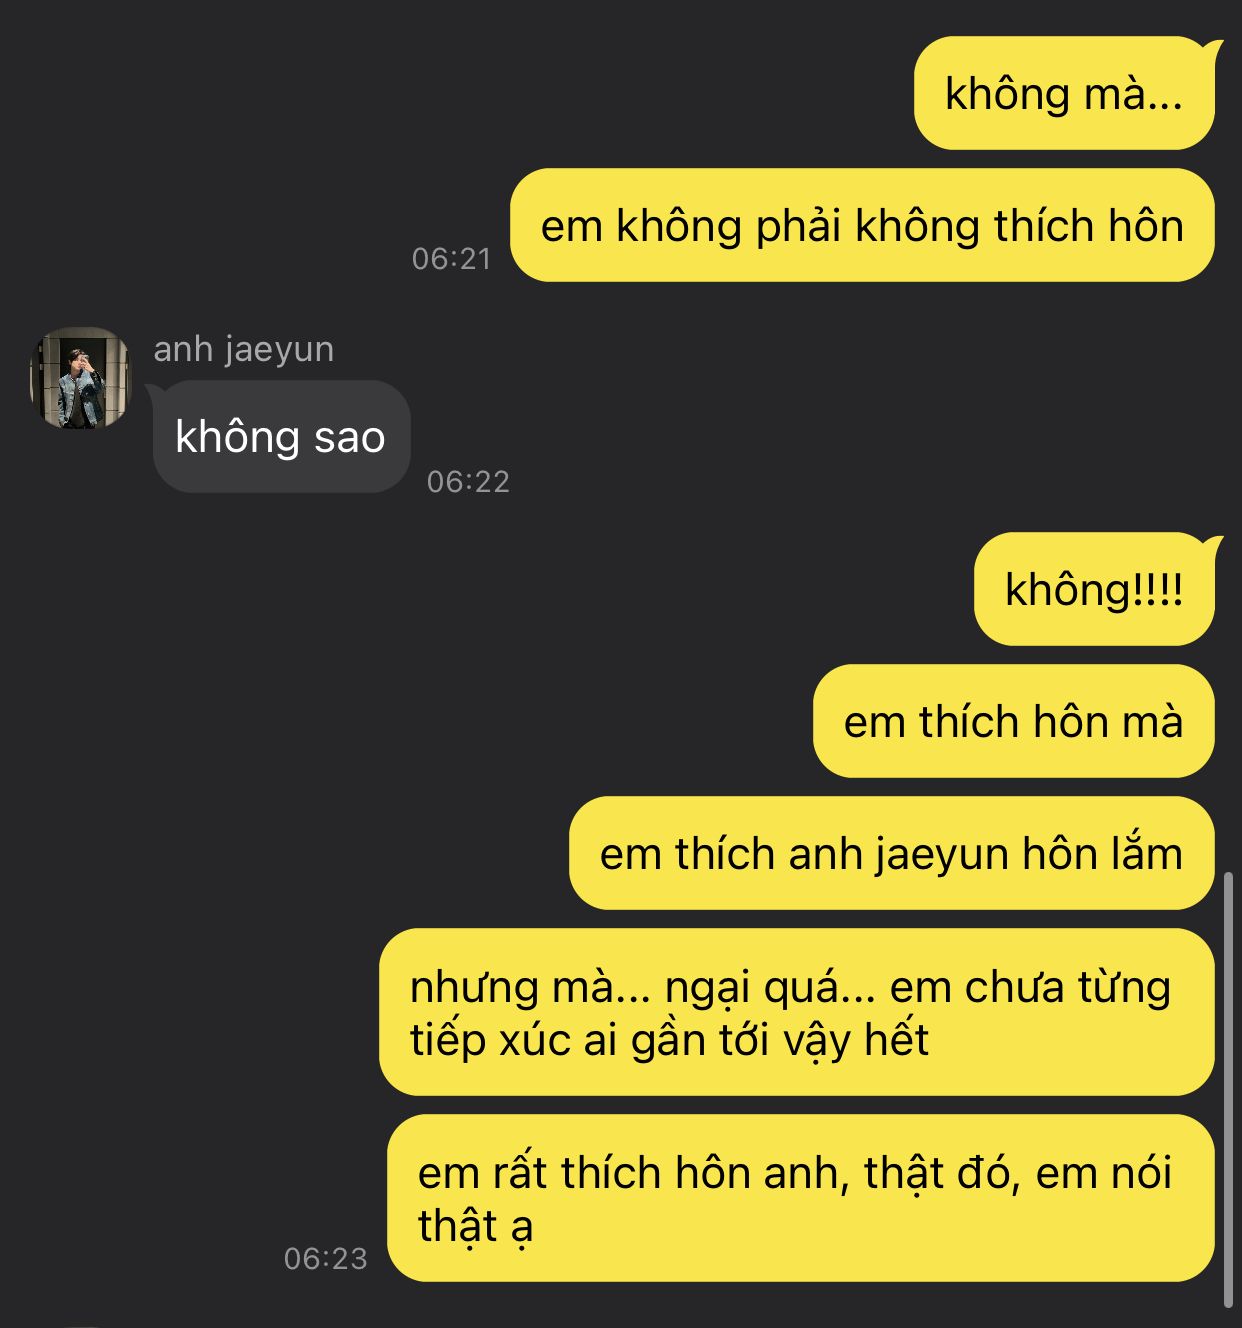Tap the words thật ạ in last message
The width and height of the screenshot is (1242, 1328).
(476, 1226)
